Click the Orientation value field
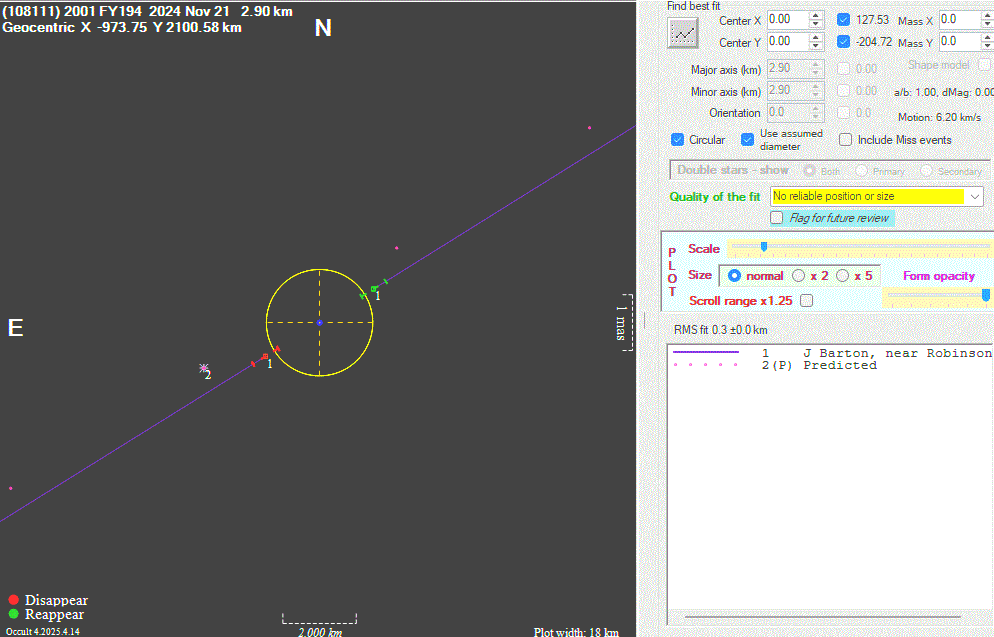994x637 pixels. click(787, 113)
